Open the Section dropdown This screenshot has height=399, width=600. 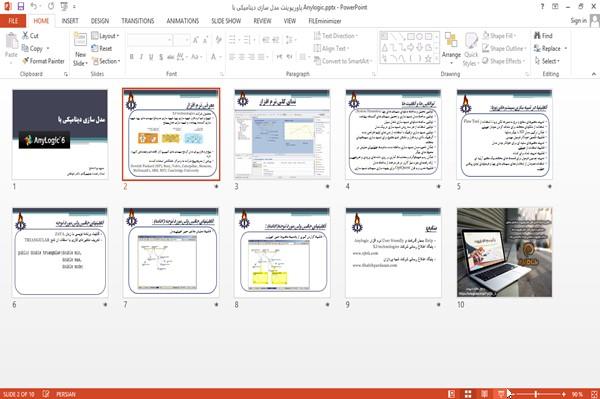[x=106, y=61]
